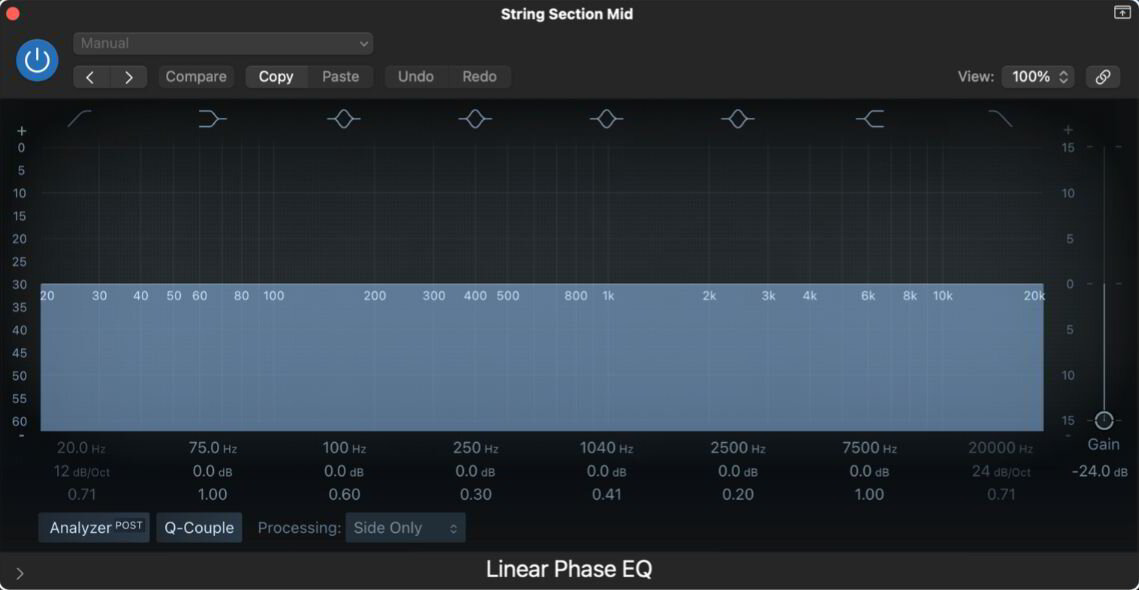This screenshot has height=590, width=1139.
Task: Select the Q value 0.30
Action: tap(475, 495)
